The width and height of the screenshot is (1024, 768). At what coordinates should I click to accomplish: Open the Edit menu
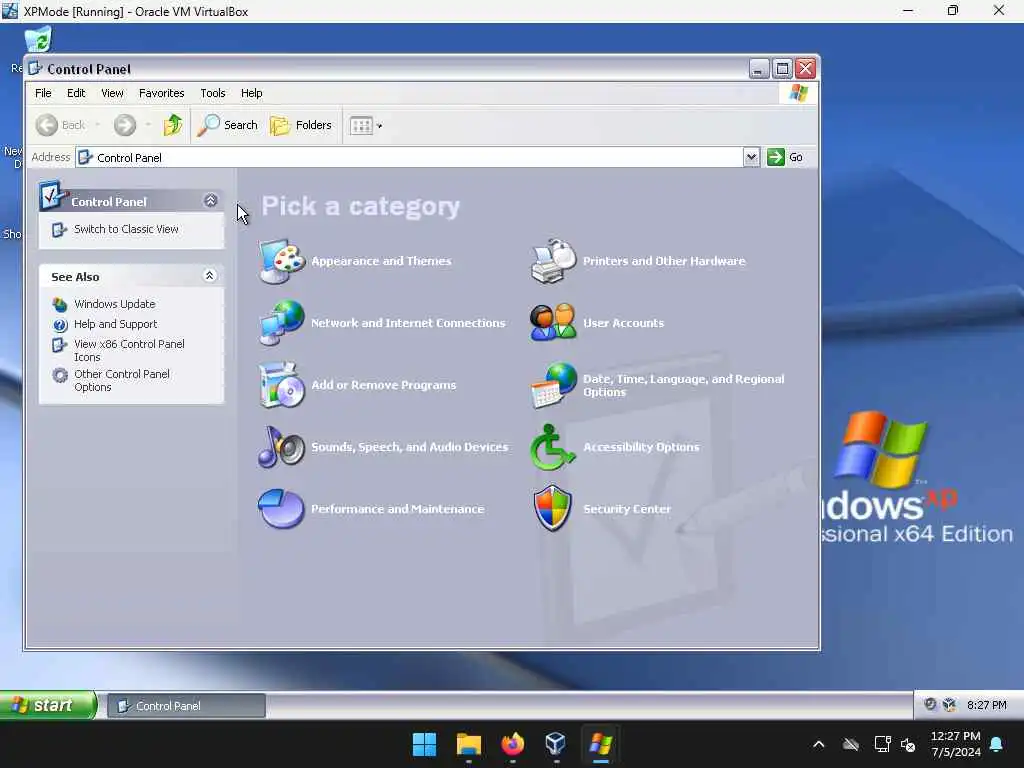click(x=76, y=93)
